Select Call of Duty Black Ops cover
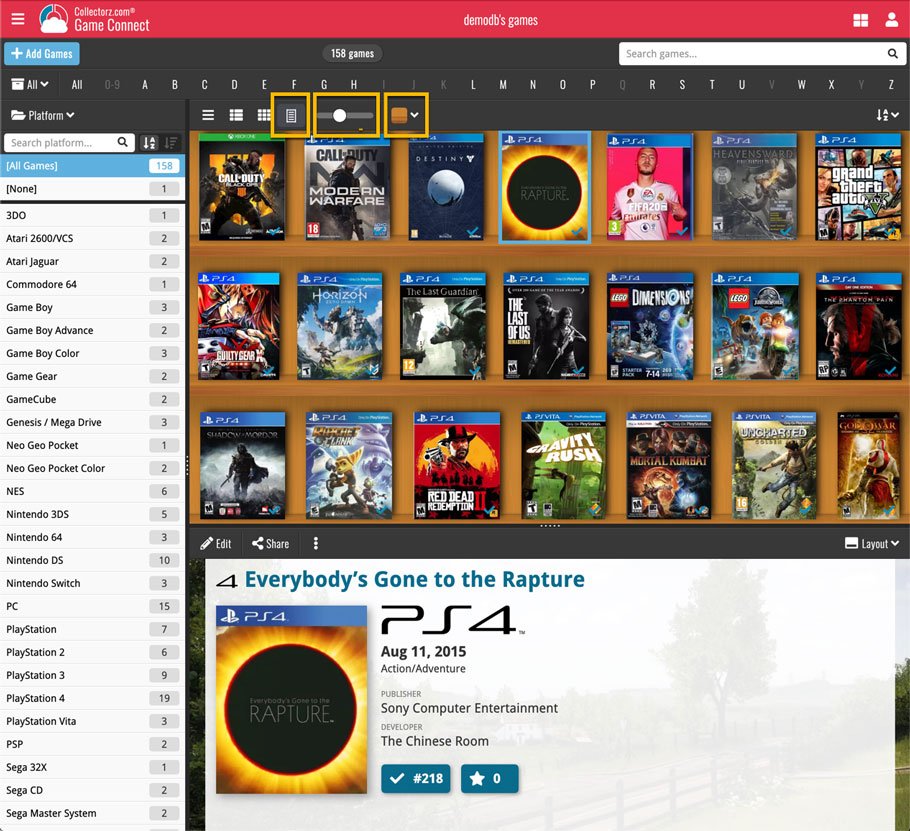Screen dimensions: 910x831 point(241,187)
